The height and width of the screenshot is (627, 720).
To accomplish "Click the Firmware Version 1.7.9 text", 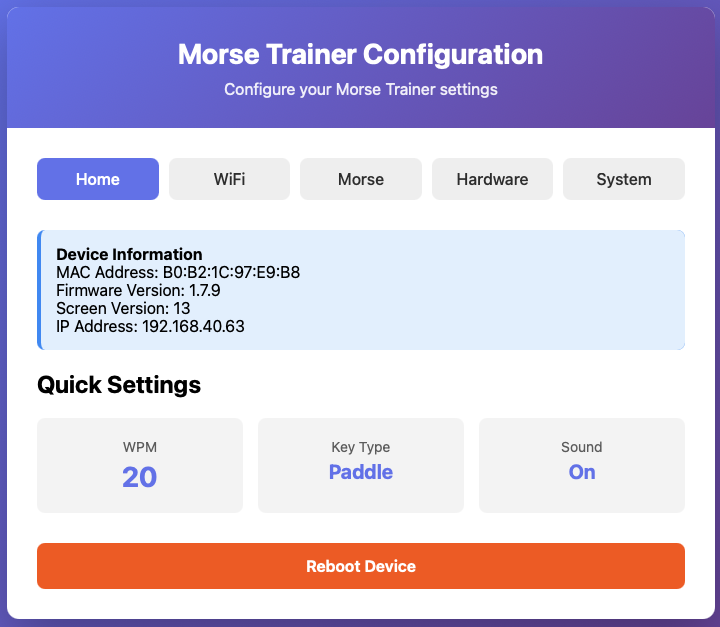I will pyautogui.click(x=138, y=290).
